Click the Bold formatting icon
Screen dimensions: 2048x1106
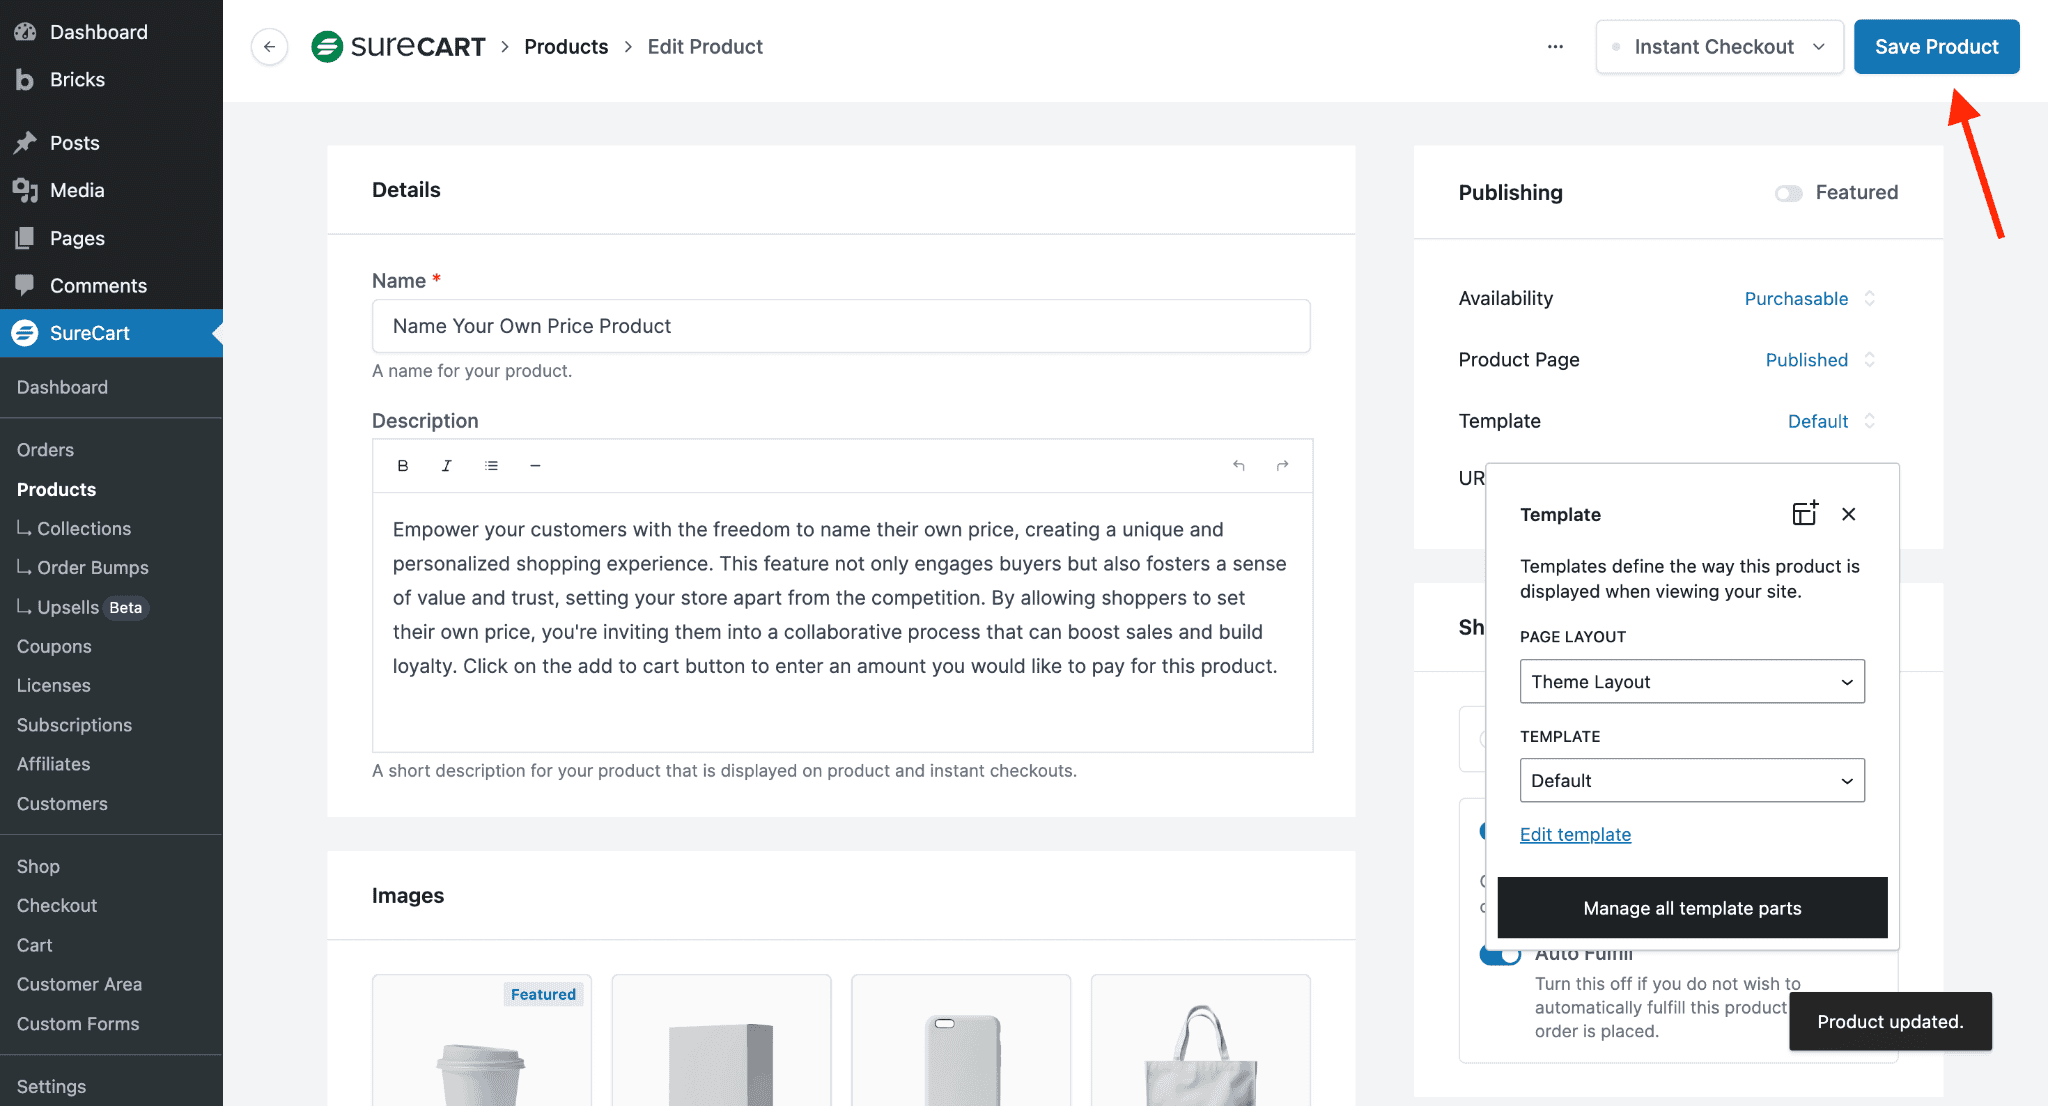click(403, 466)
